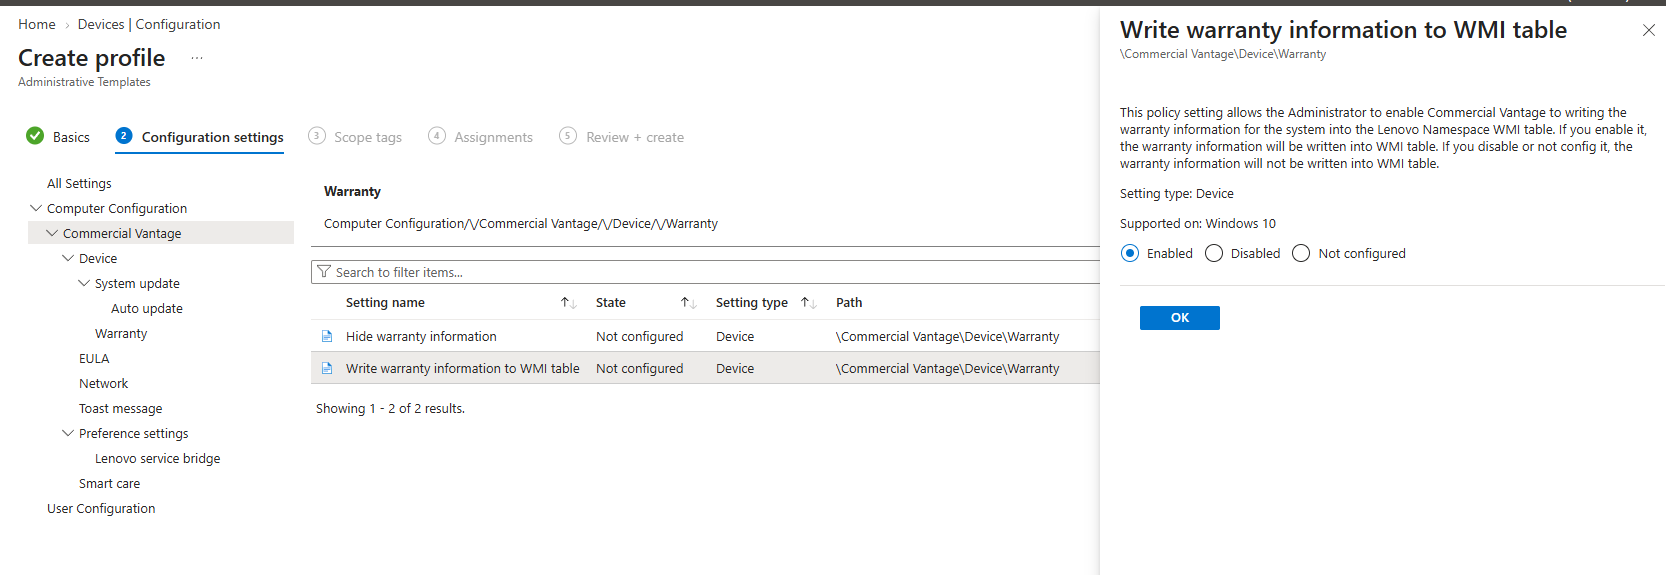Go to Home breadcrumb link
This screenshot has height=575, width=1666.
(x=37, y=24)
